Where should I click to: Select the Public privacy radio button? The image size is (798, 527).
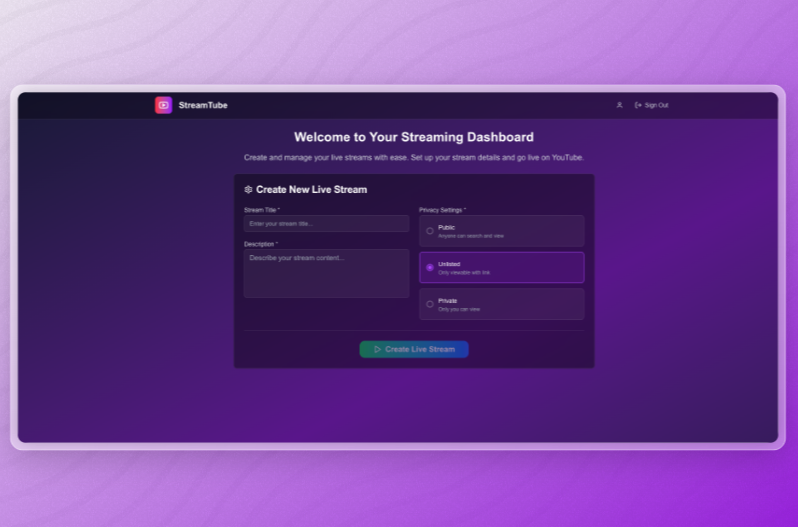[x=430, y=231]
